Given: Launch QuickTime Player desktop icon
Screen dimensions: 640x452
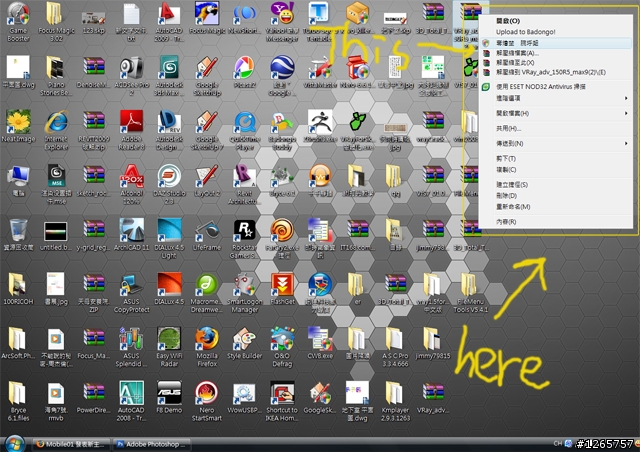Looking at the screenshot, I should pos(244,130).
